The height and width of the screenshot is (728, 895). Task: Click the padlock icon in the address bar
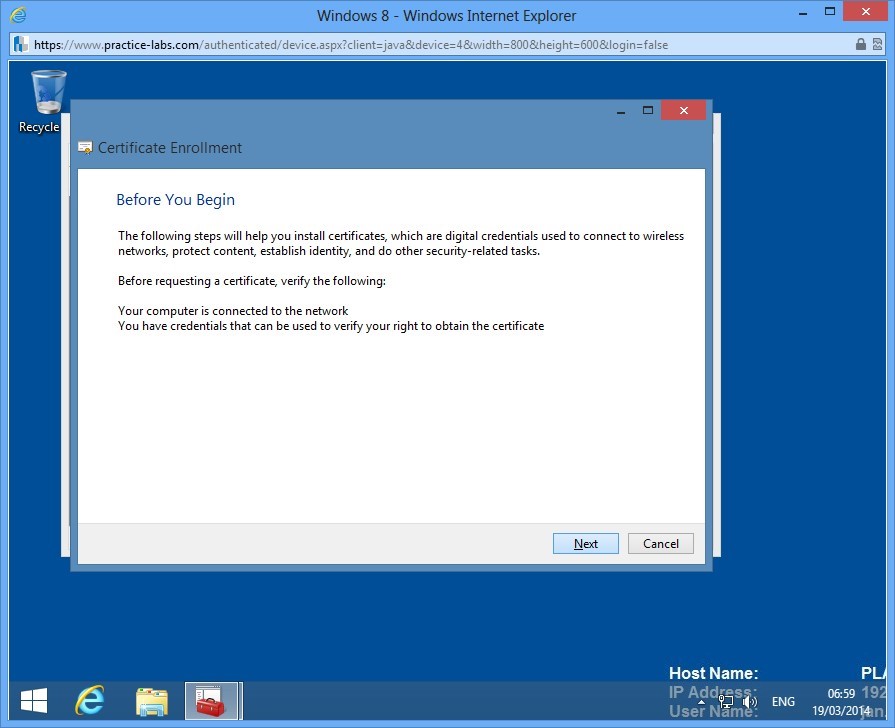pyautogui.click(x=861, y=44)
